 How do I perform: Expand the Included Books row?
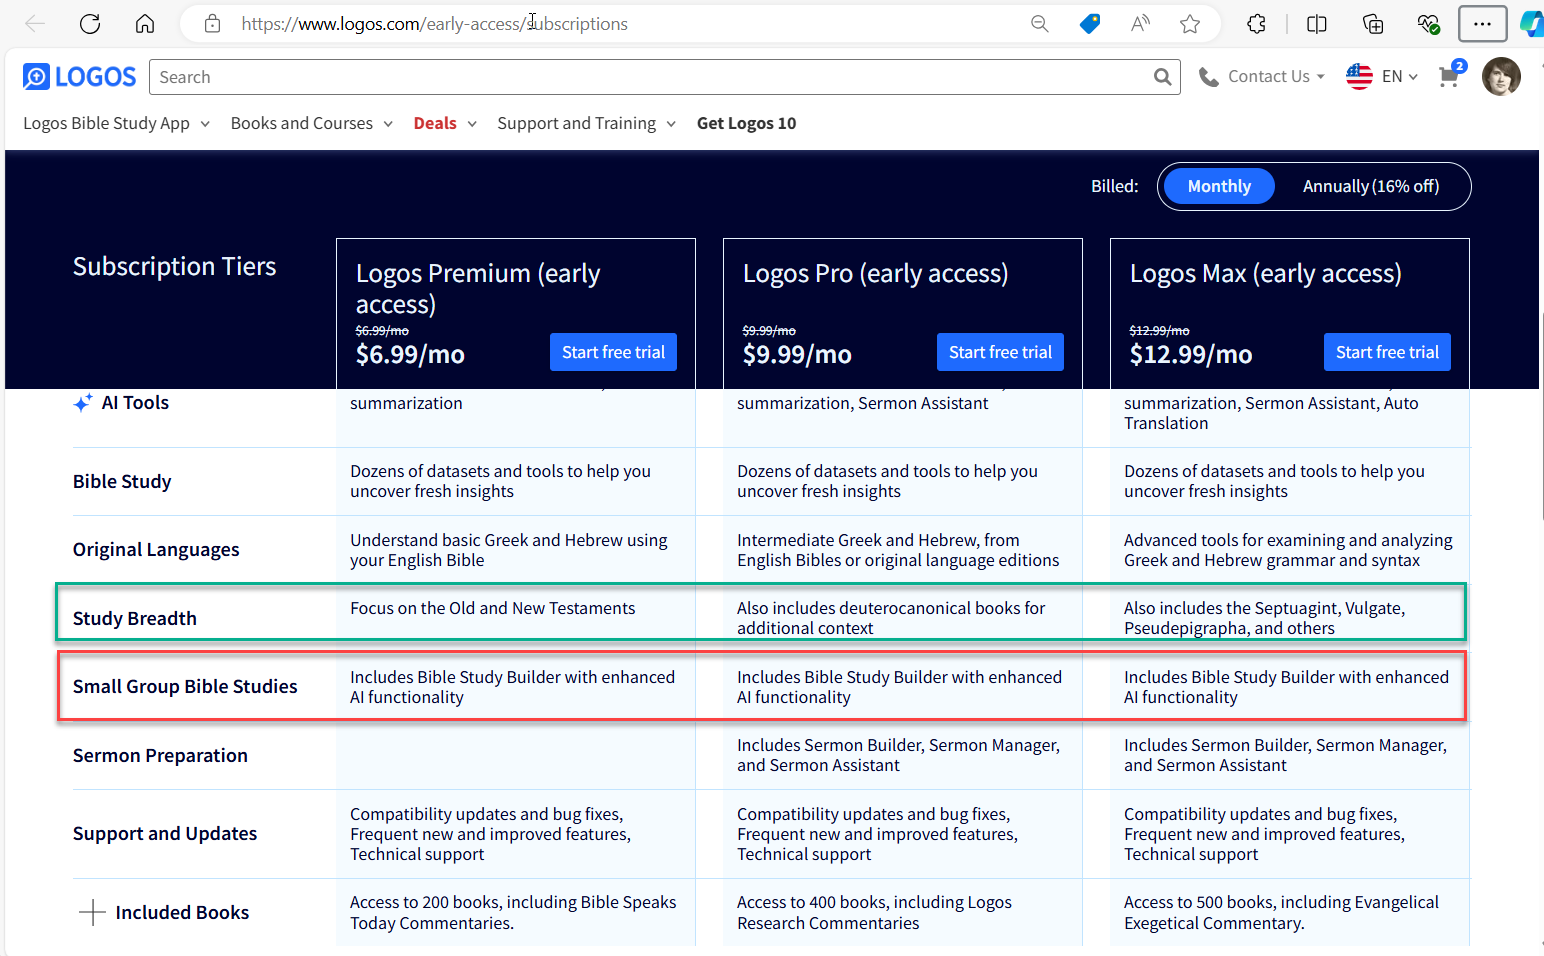(92, 912)
